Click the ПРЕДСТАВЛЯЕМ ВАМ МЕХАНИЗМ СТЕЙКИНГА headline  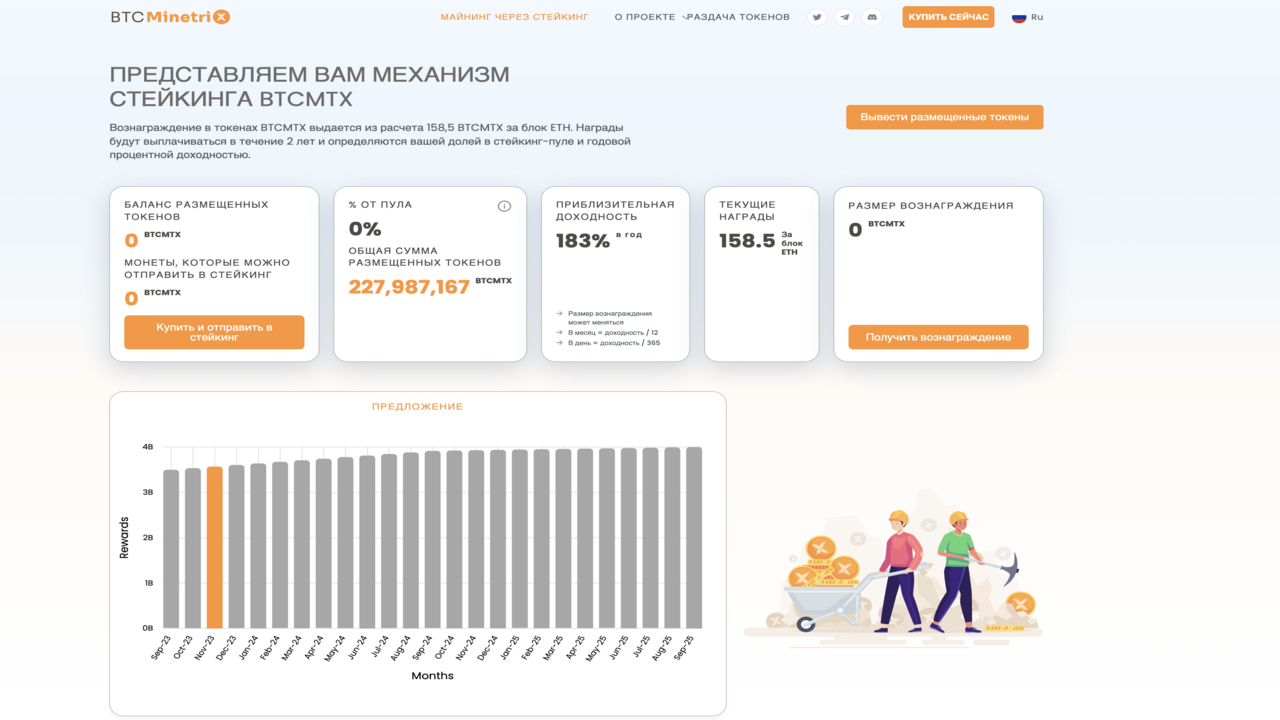310,87
